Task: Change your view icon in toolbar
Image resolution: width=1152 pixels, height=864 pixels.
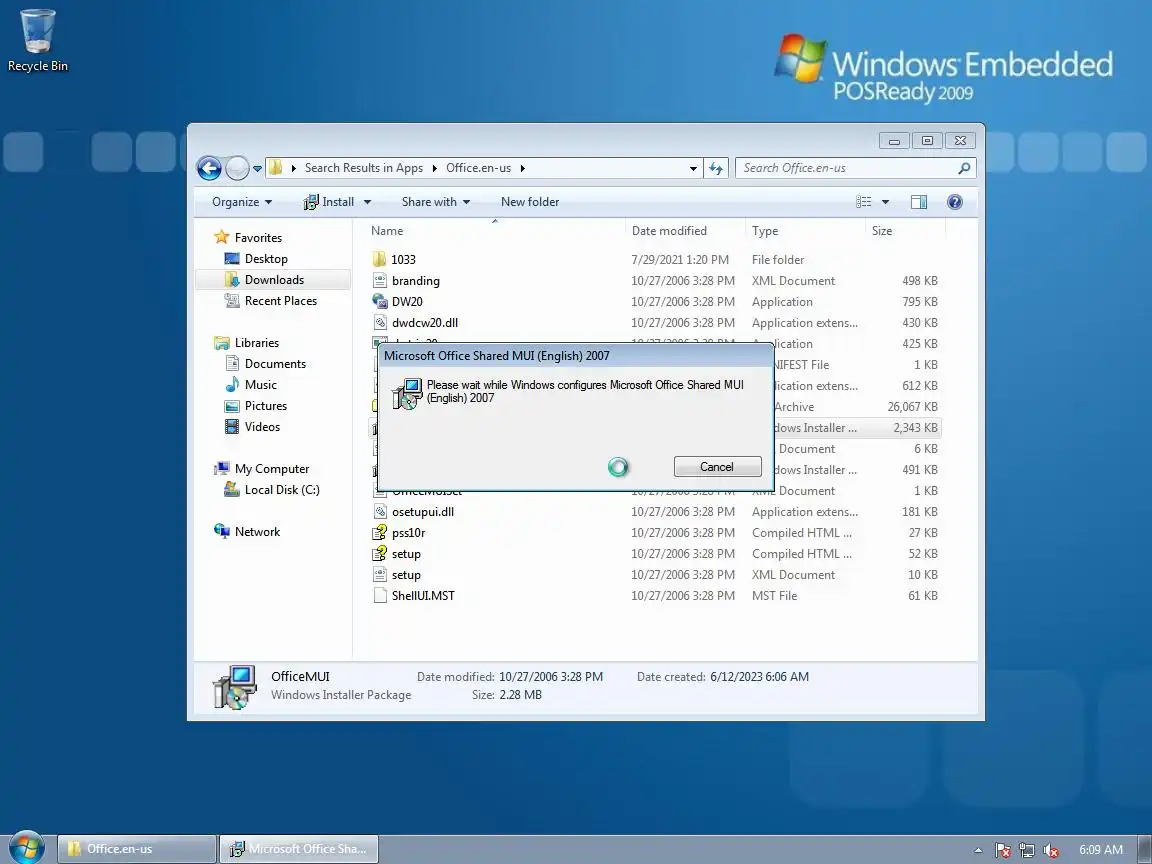Action: 864,202
